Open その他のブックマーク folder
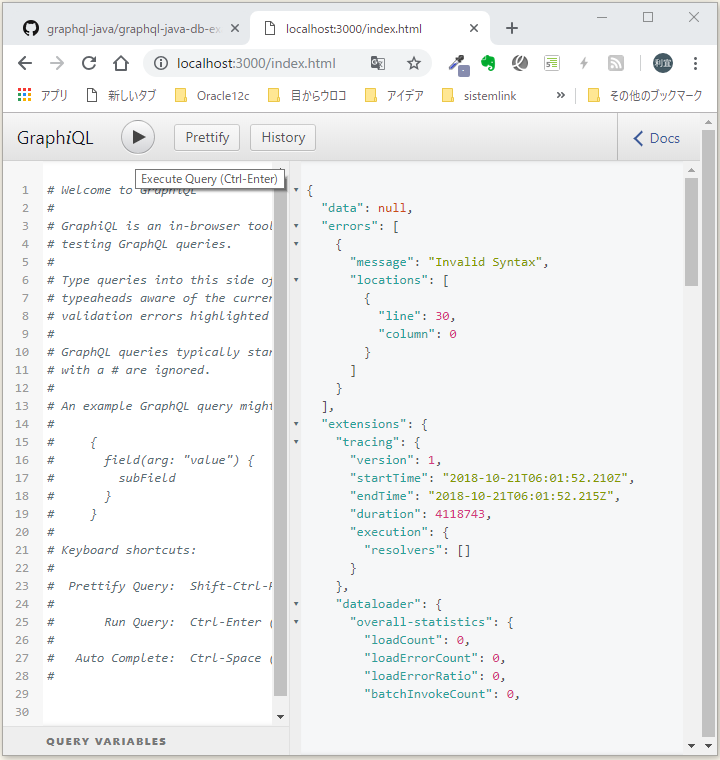 645,95
